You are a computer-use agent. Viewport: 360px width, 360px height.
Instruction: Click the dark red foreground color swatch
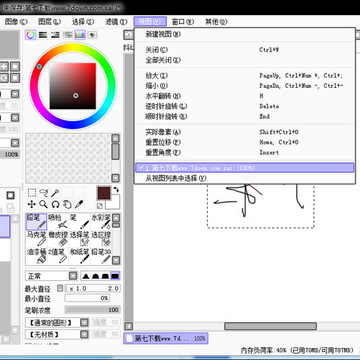(x=104, y=193)
